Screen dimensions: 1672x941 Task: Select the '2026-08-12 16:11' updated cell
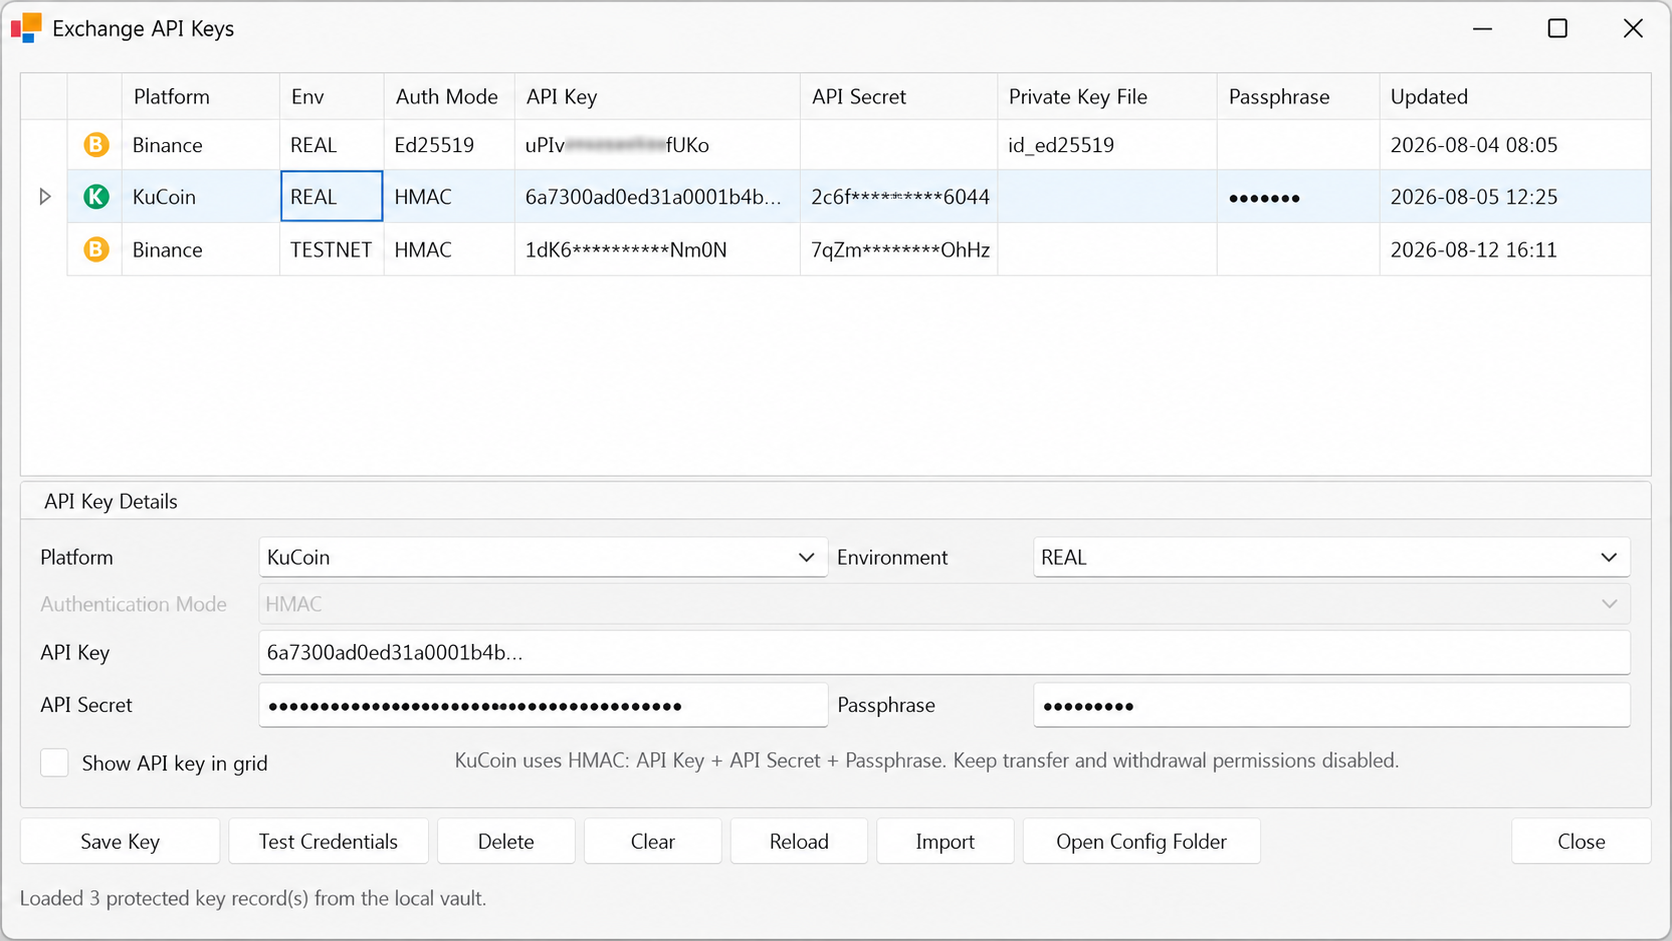click(x=1515, y=249)
